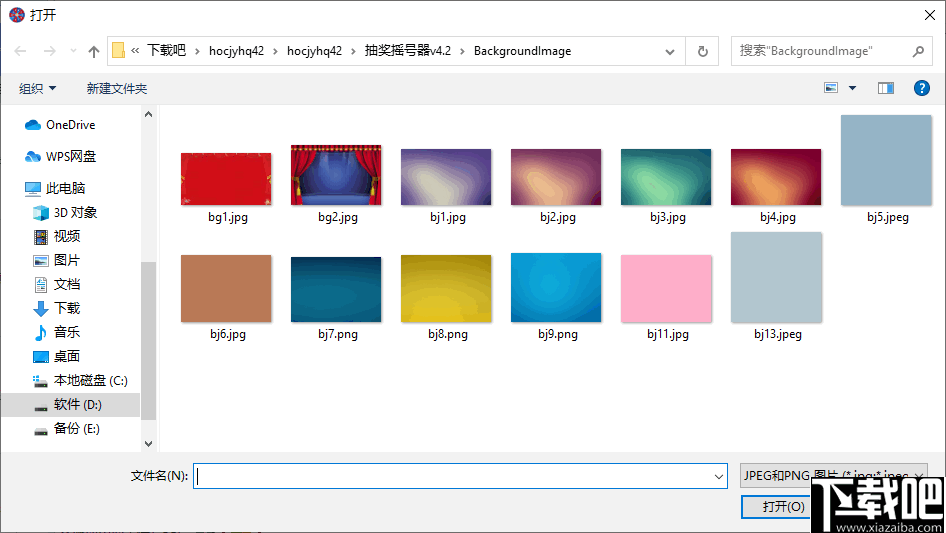
Task: Select bg2.jpg stage curtain thumbnail
Action: [x=336, y=175]
